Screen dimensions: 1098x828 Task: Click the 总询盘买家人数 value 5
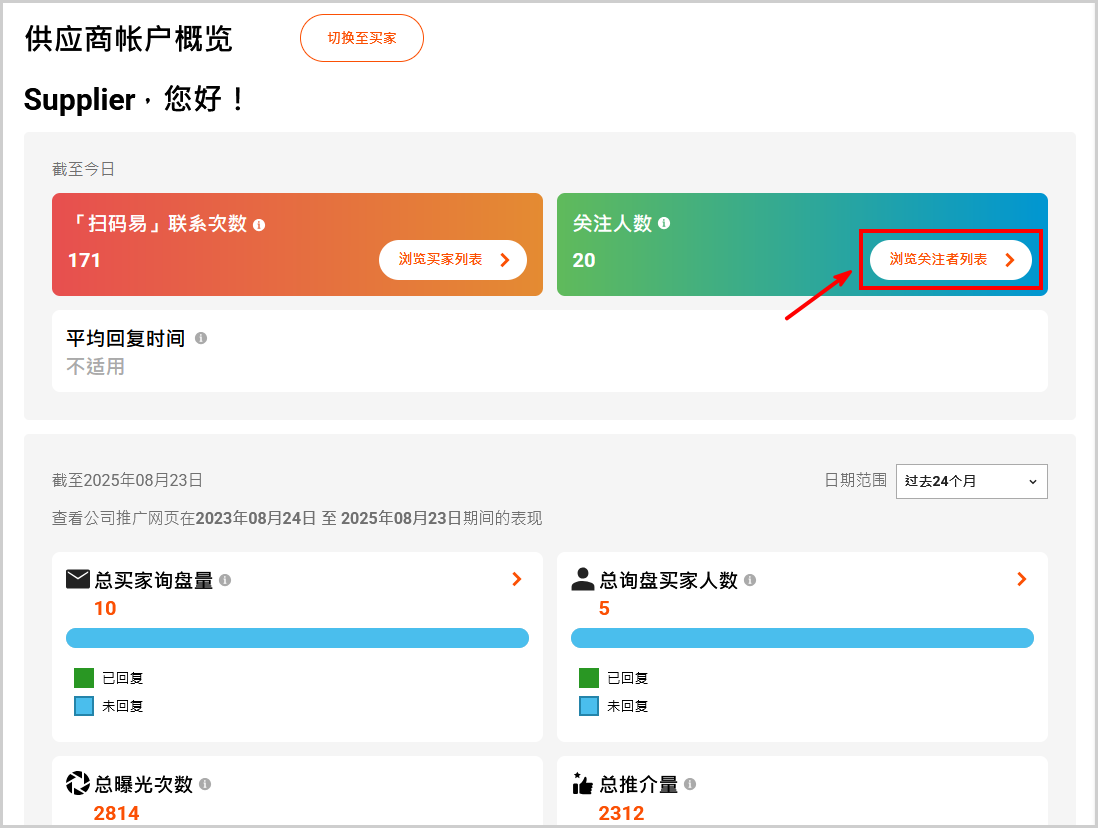(x=604, y=609)
